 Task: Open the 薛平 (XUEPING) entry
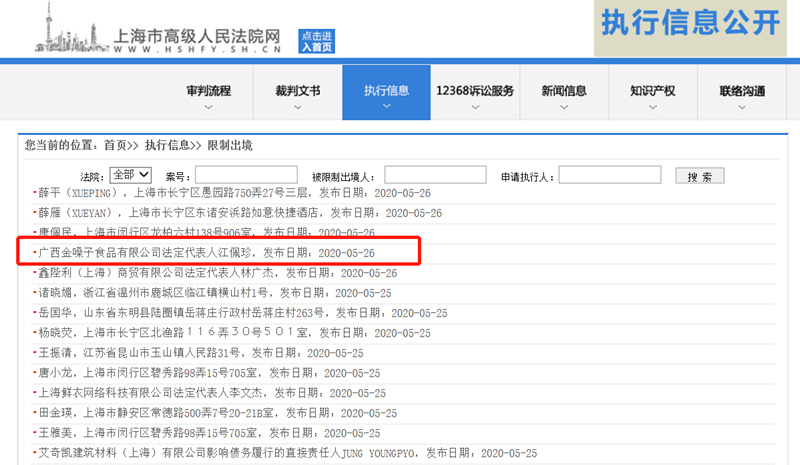point(235,193)
